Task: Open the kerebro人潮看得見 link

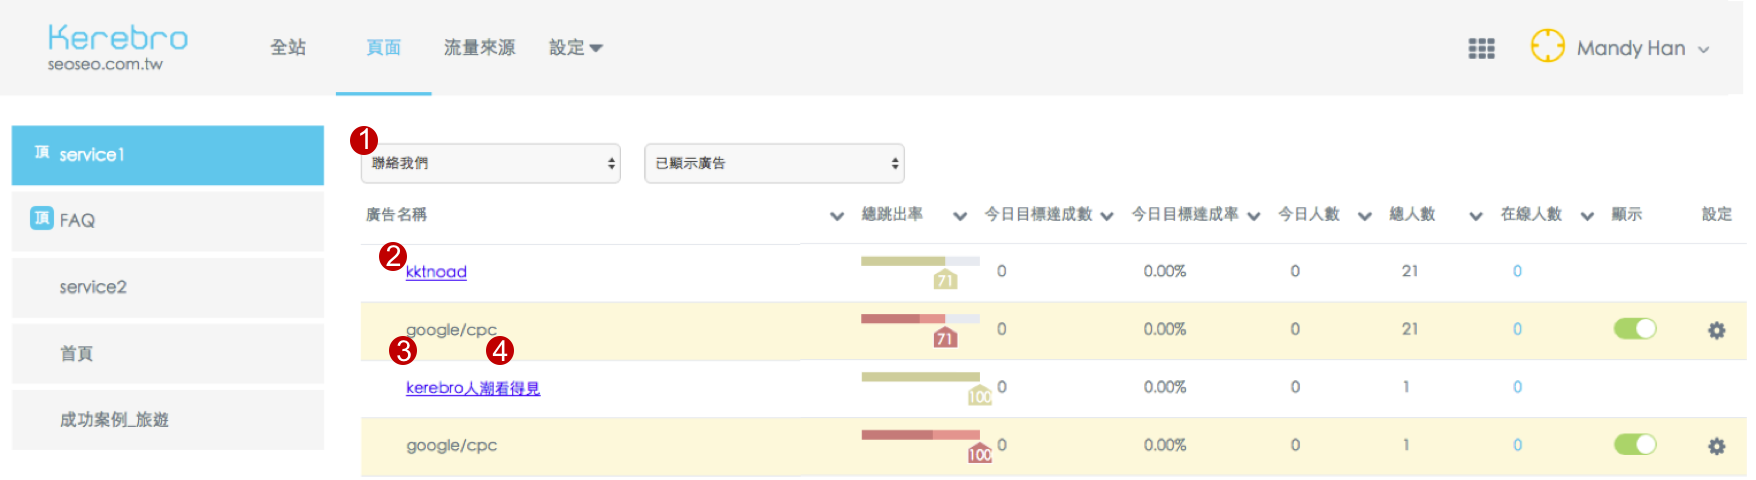Action: coord(472,388)
